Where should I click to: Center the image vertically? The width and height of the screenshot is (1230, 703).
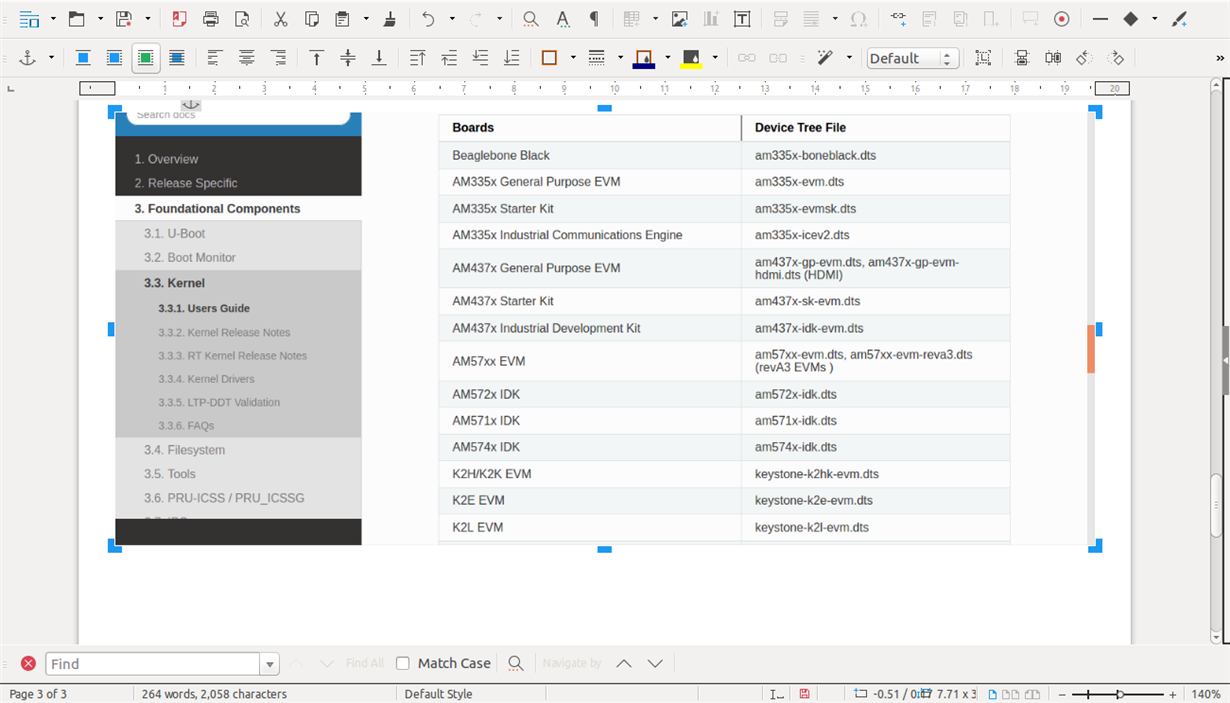click(x=348, y=58)
